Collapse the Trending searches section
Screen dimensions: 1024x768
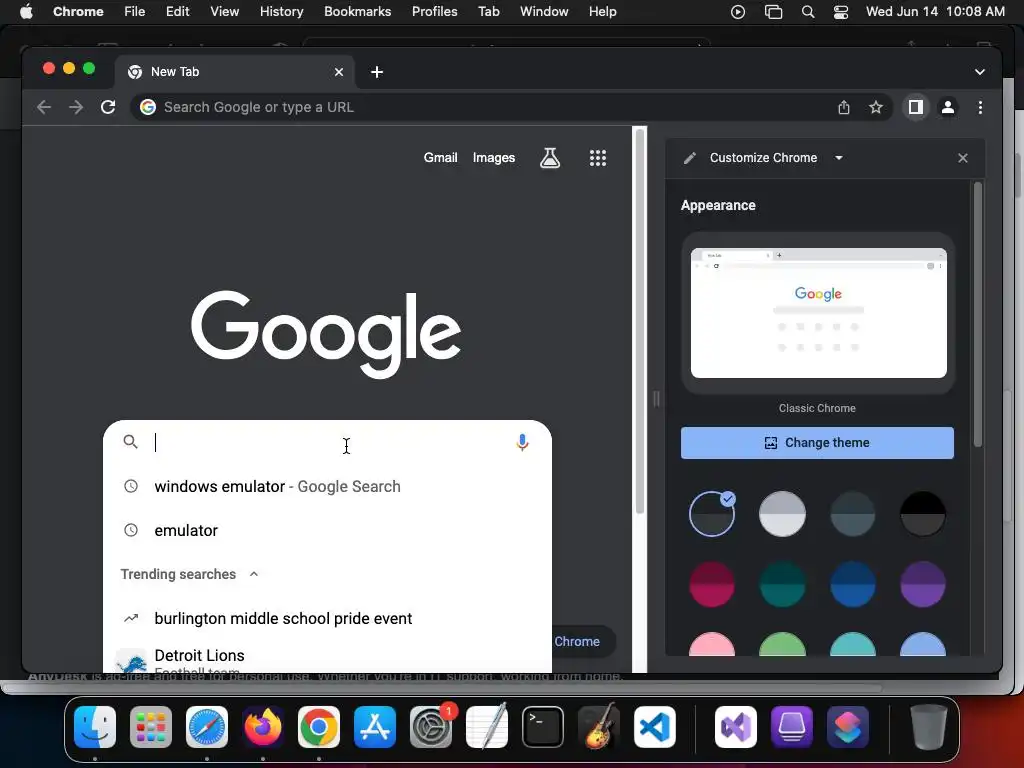click(254, 574)
